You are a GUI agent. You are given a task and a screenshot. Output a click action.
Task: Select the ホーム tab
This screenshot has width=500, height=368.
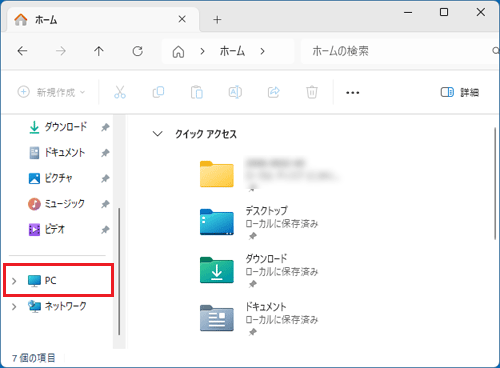pos(103,20)
